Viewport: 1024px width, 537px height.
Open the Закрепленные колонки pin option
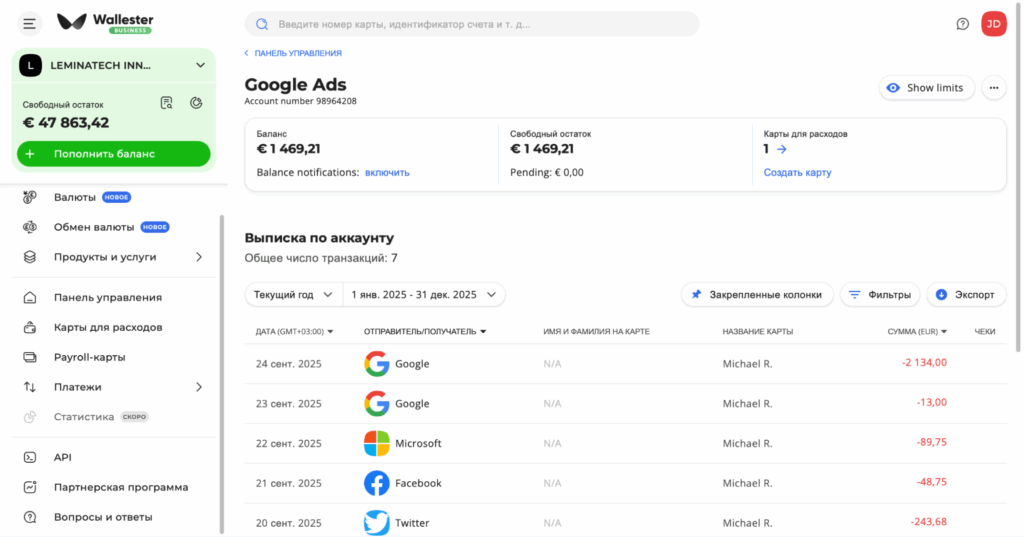point(757,295)
